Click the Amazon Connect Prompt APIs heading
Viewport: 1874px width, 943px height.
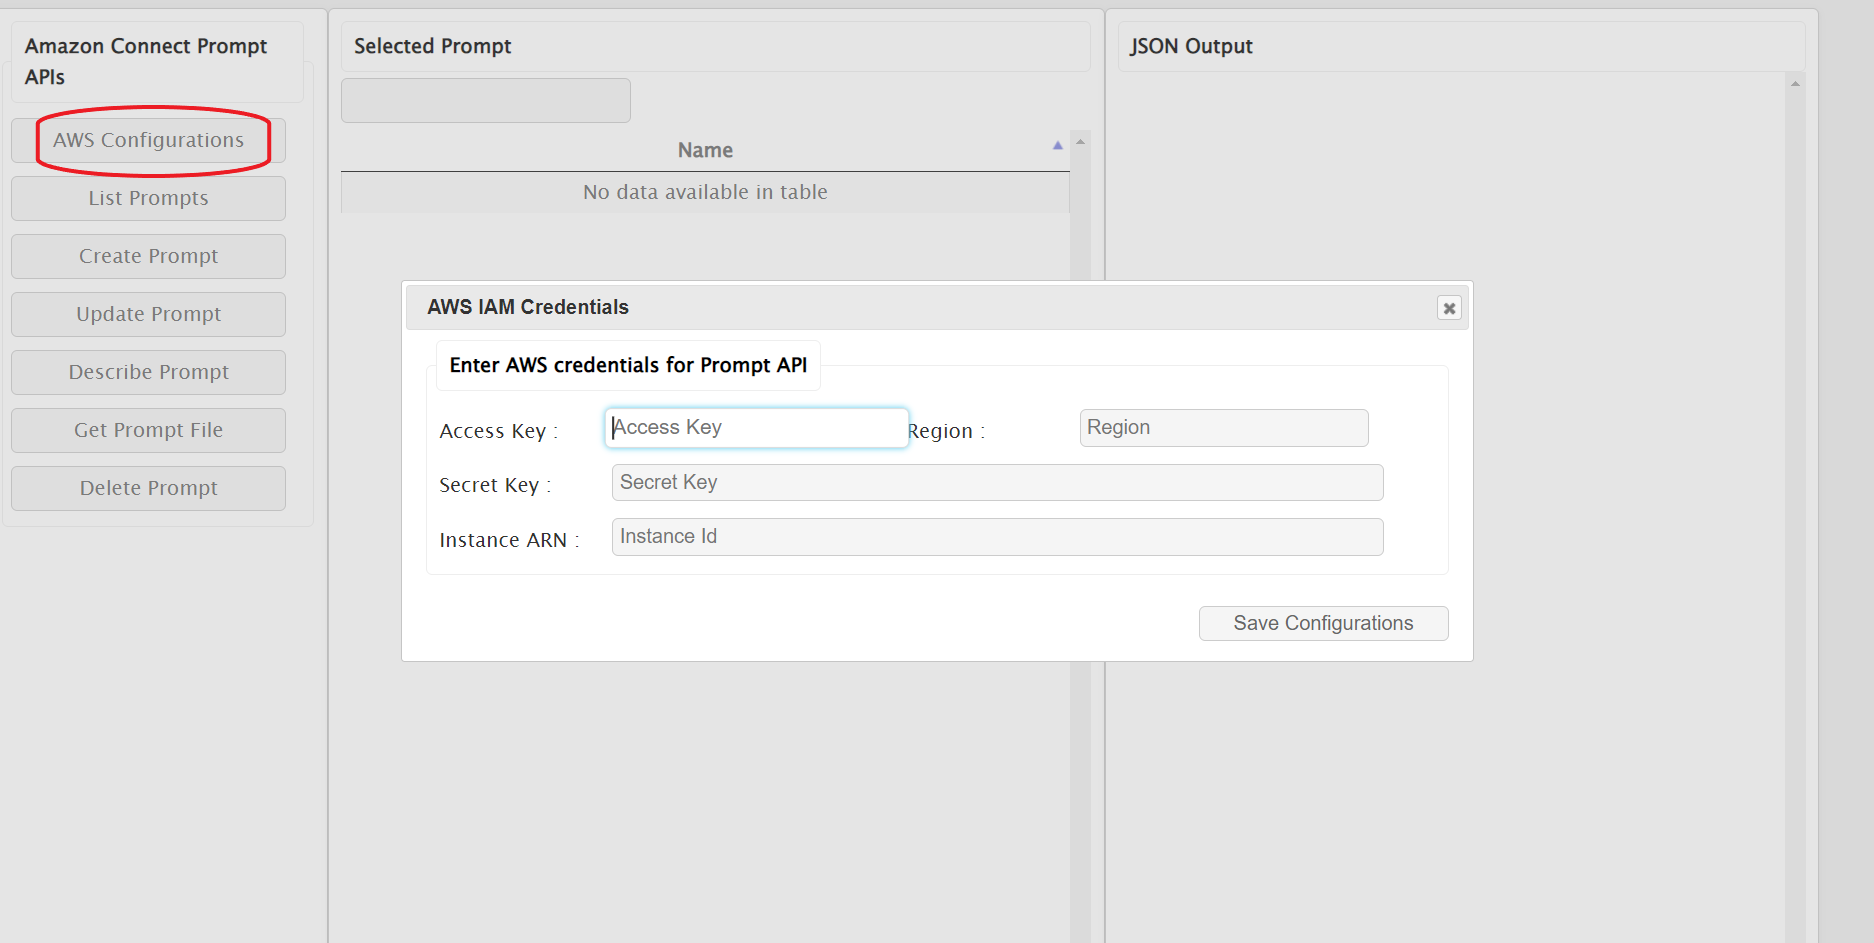(x=146, y=61)
